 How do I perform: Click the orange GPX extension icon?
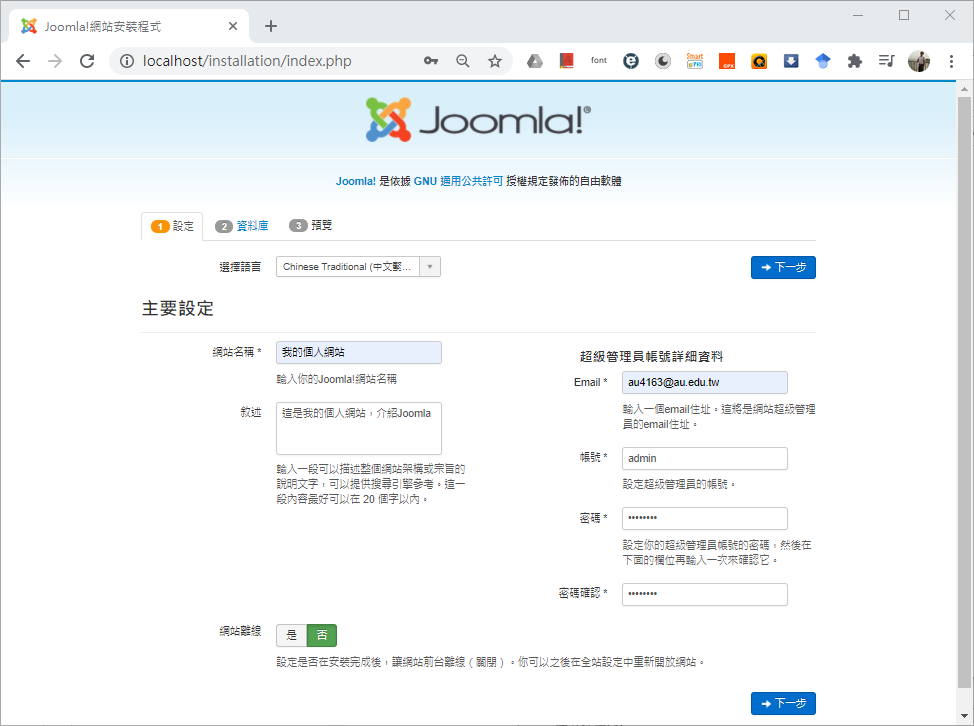727,61
